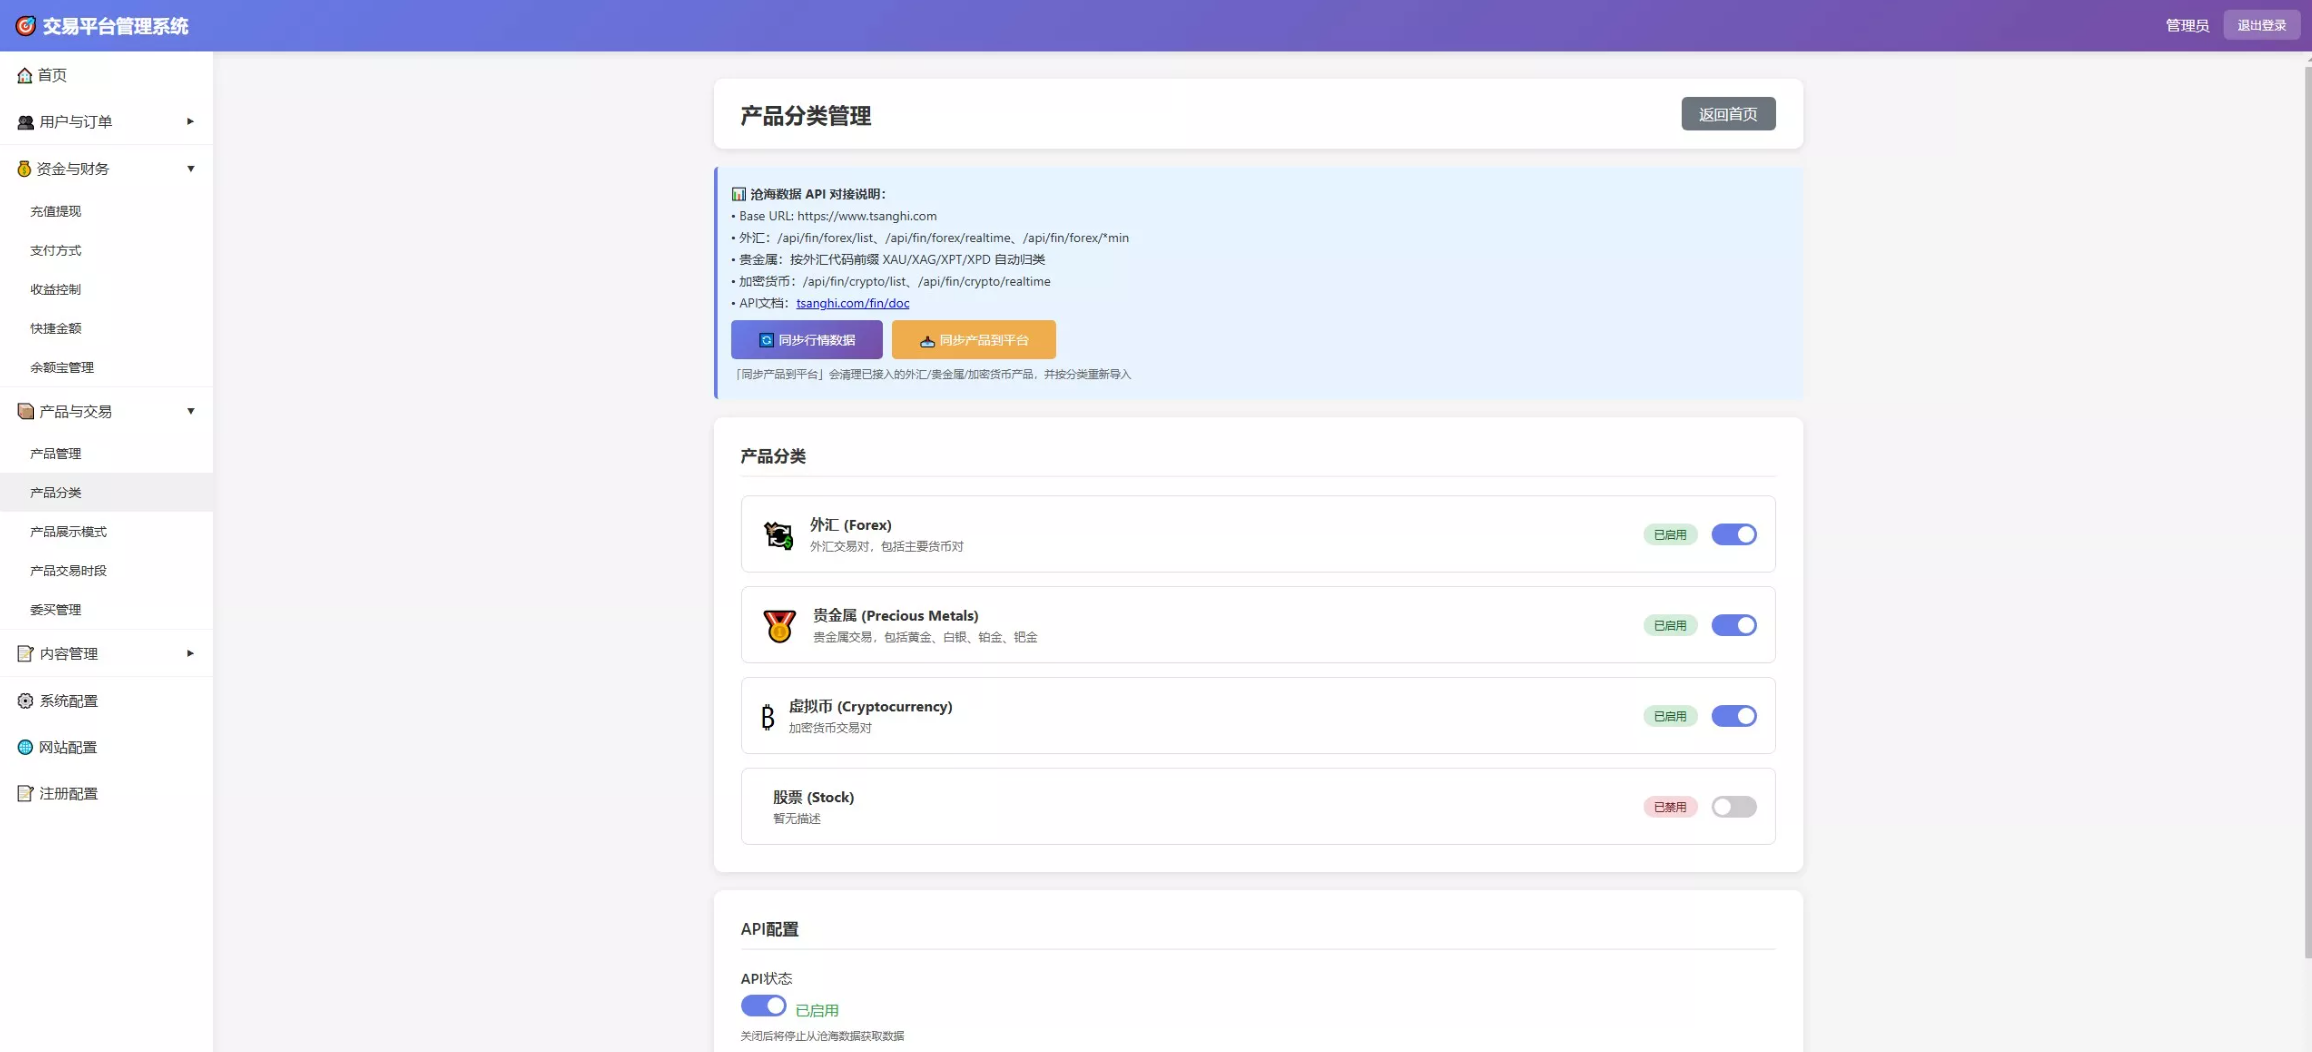Toggle the 贵金属 (Precious Metals) switch

click(x=1733, y=626)
